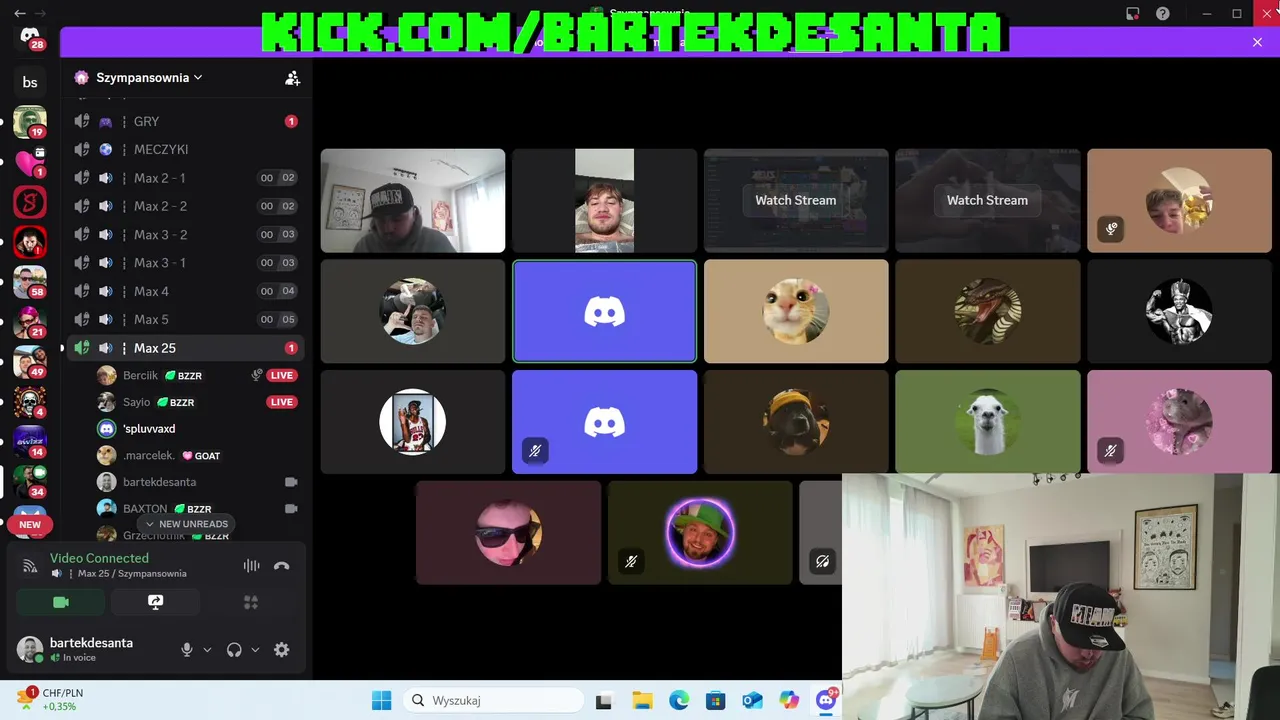This screenshot has height=720, width=1280.
Task: Open CHF/PLN widget on taskbar
Action: pos(50,700)
